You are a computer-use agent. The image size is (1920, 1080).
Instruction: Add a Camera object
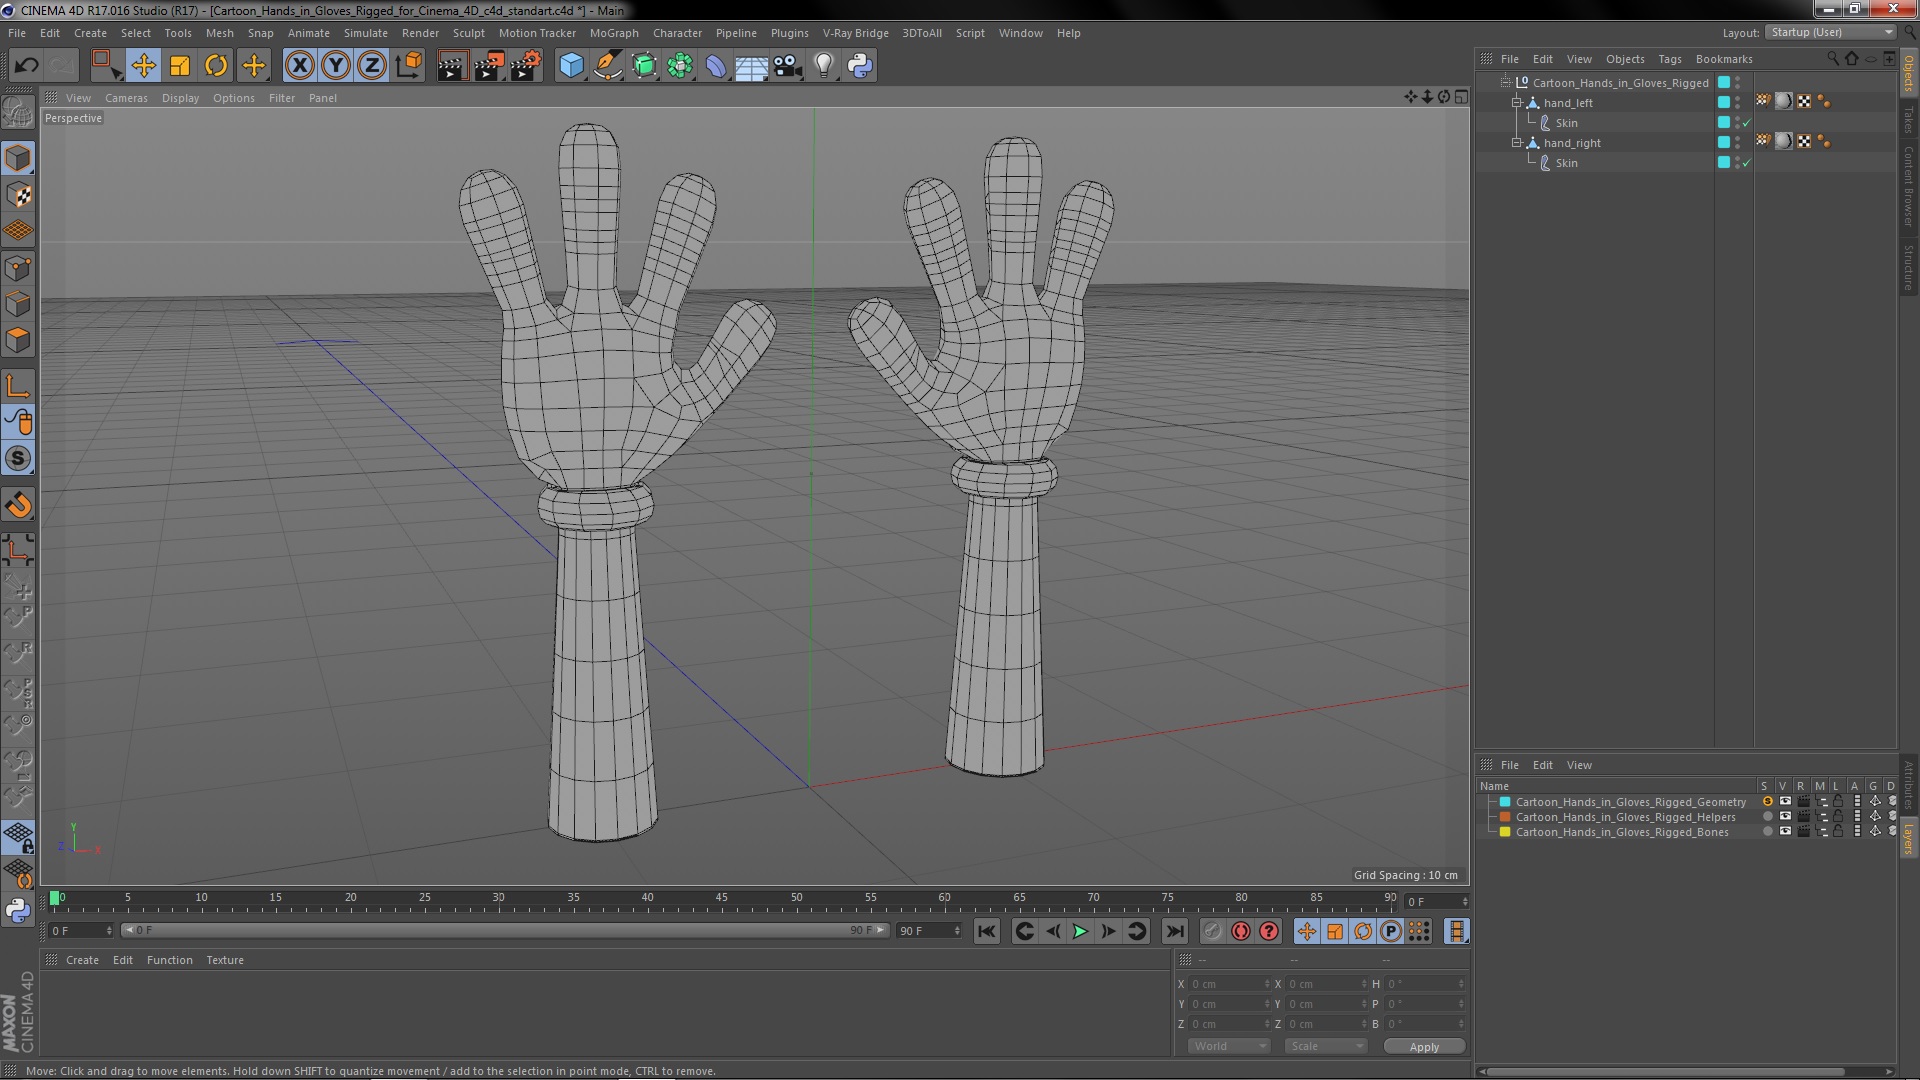[x=787, y=66]
